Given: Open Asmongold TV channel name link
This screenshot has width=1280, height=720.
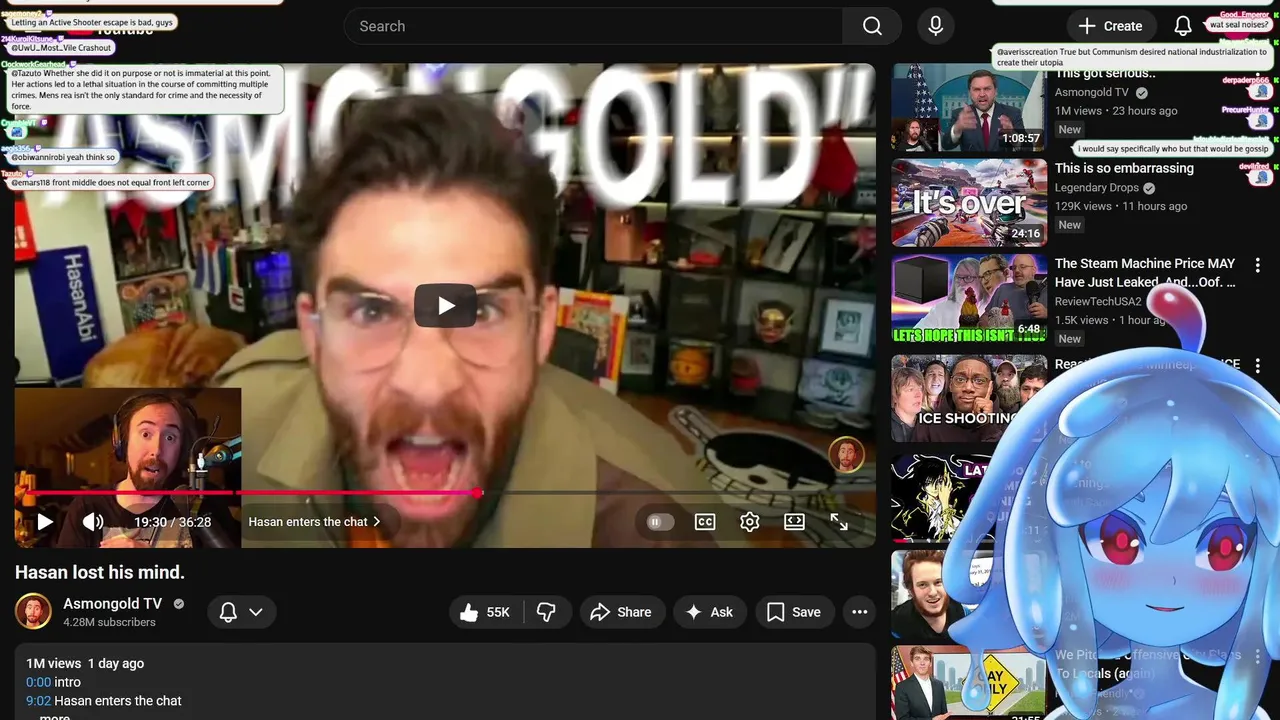Looking at the screenshot, I should [113, 604].
